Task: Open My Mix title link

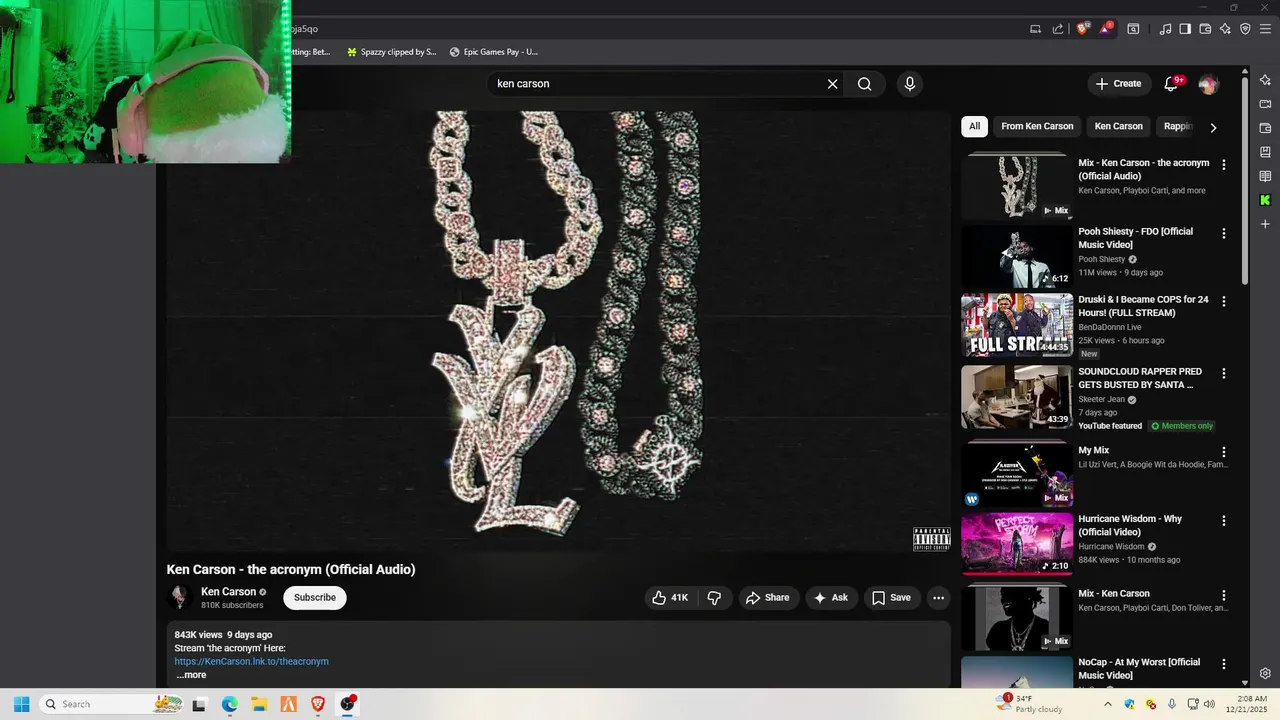Action: click(1093, 451)
